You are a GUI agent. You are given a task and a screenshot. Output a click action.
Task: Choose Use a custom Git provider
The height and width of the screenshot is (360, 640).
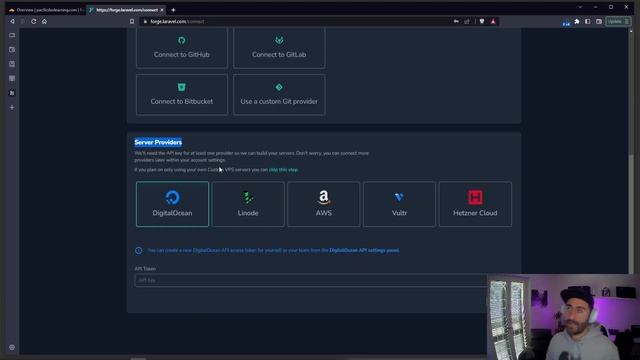click(279, 95)
